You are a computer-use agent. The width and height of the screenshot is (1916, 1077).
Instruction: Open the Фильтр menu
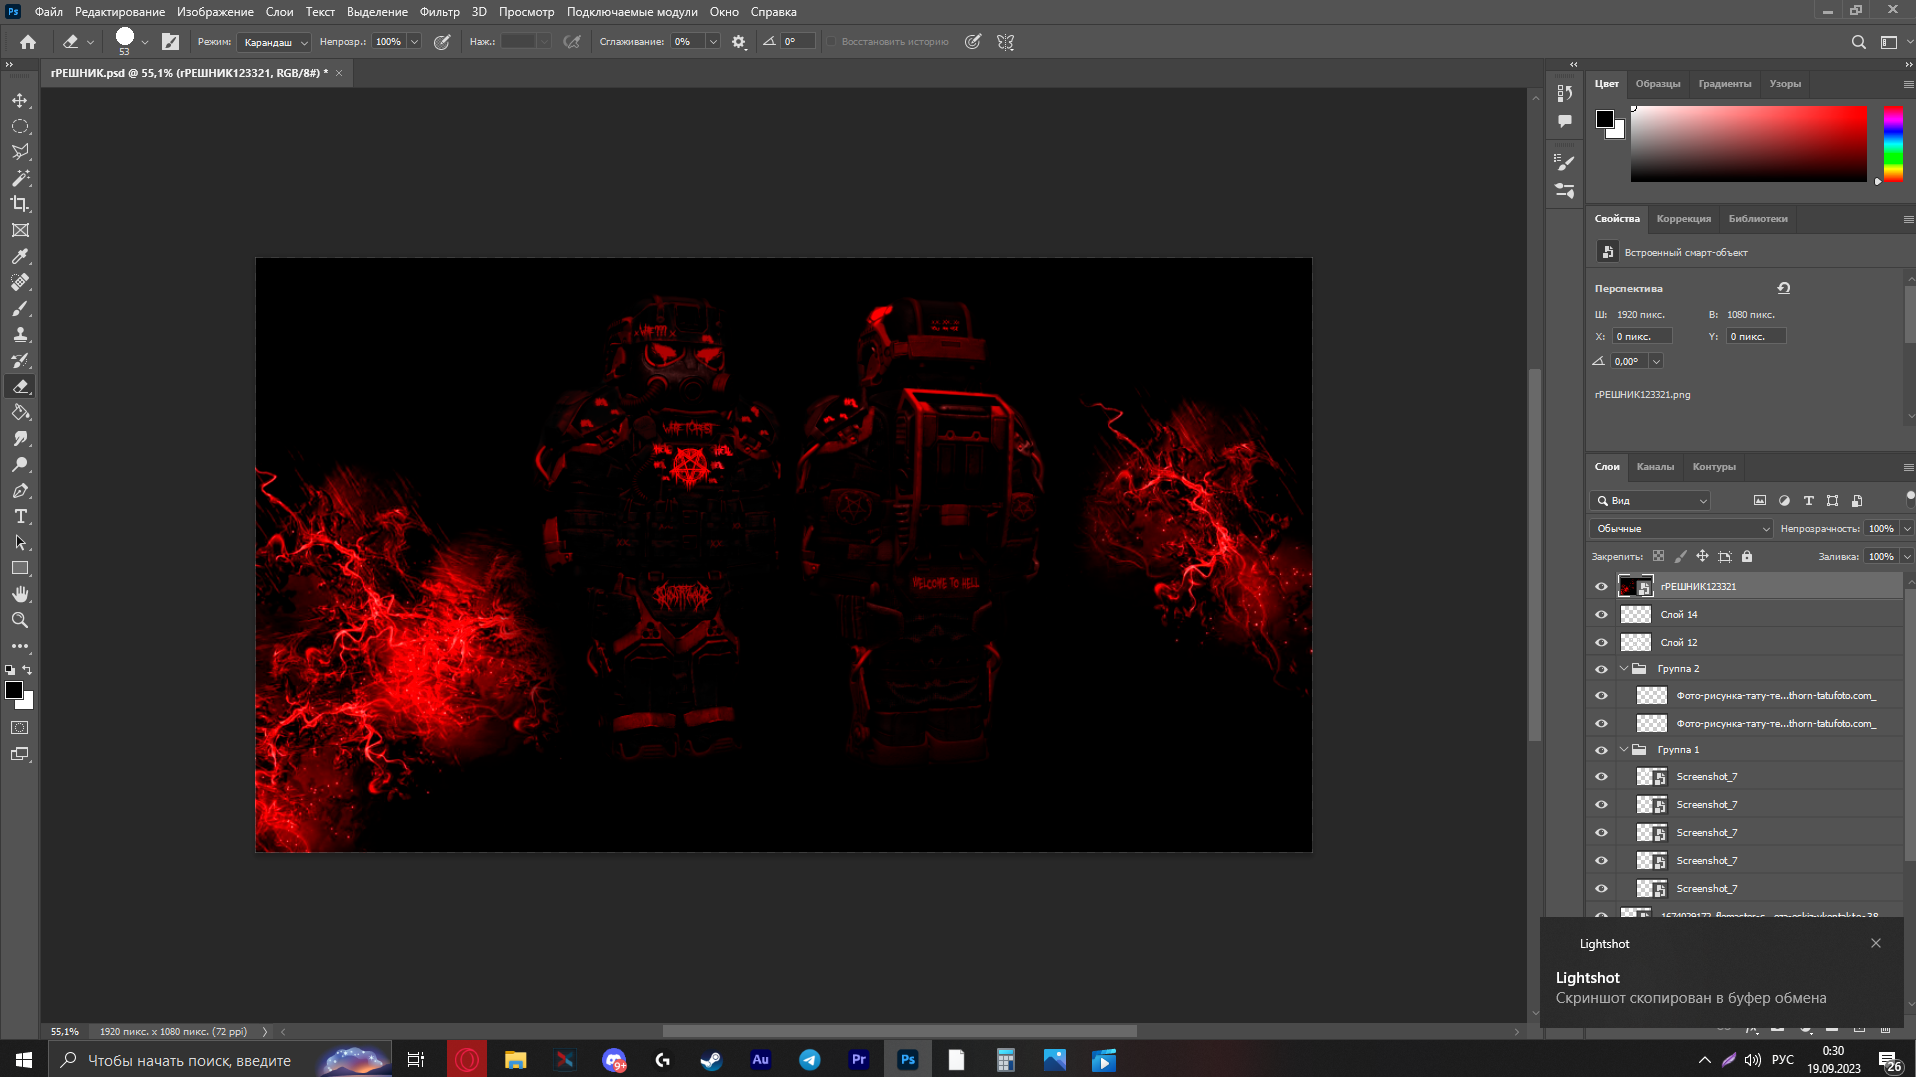tap(439, 12)
